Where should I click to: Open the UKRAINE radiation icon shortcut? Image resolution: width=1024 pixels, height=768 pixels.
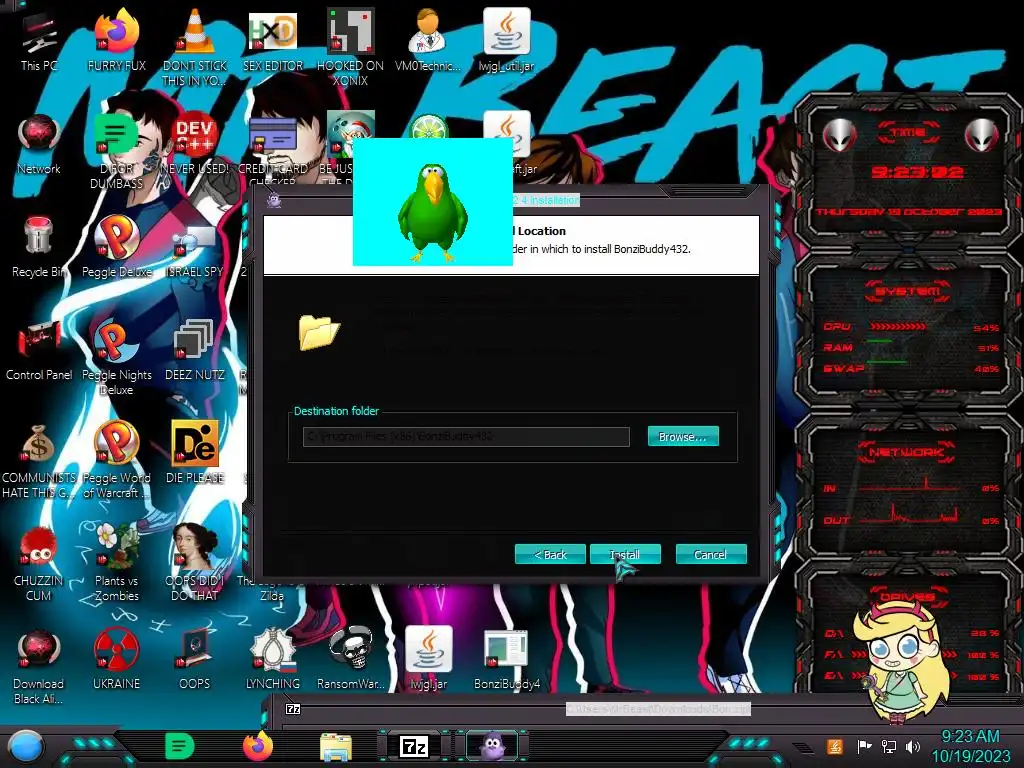pyautogui.click(x=116, y=660)
